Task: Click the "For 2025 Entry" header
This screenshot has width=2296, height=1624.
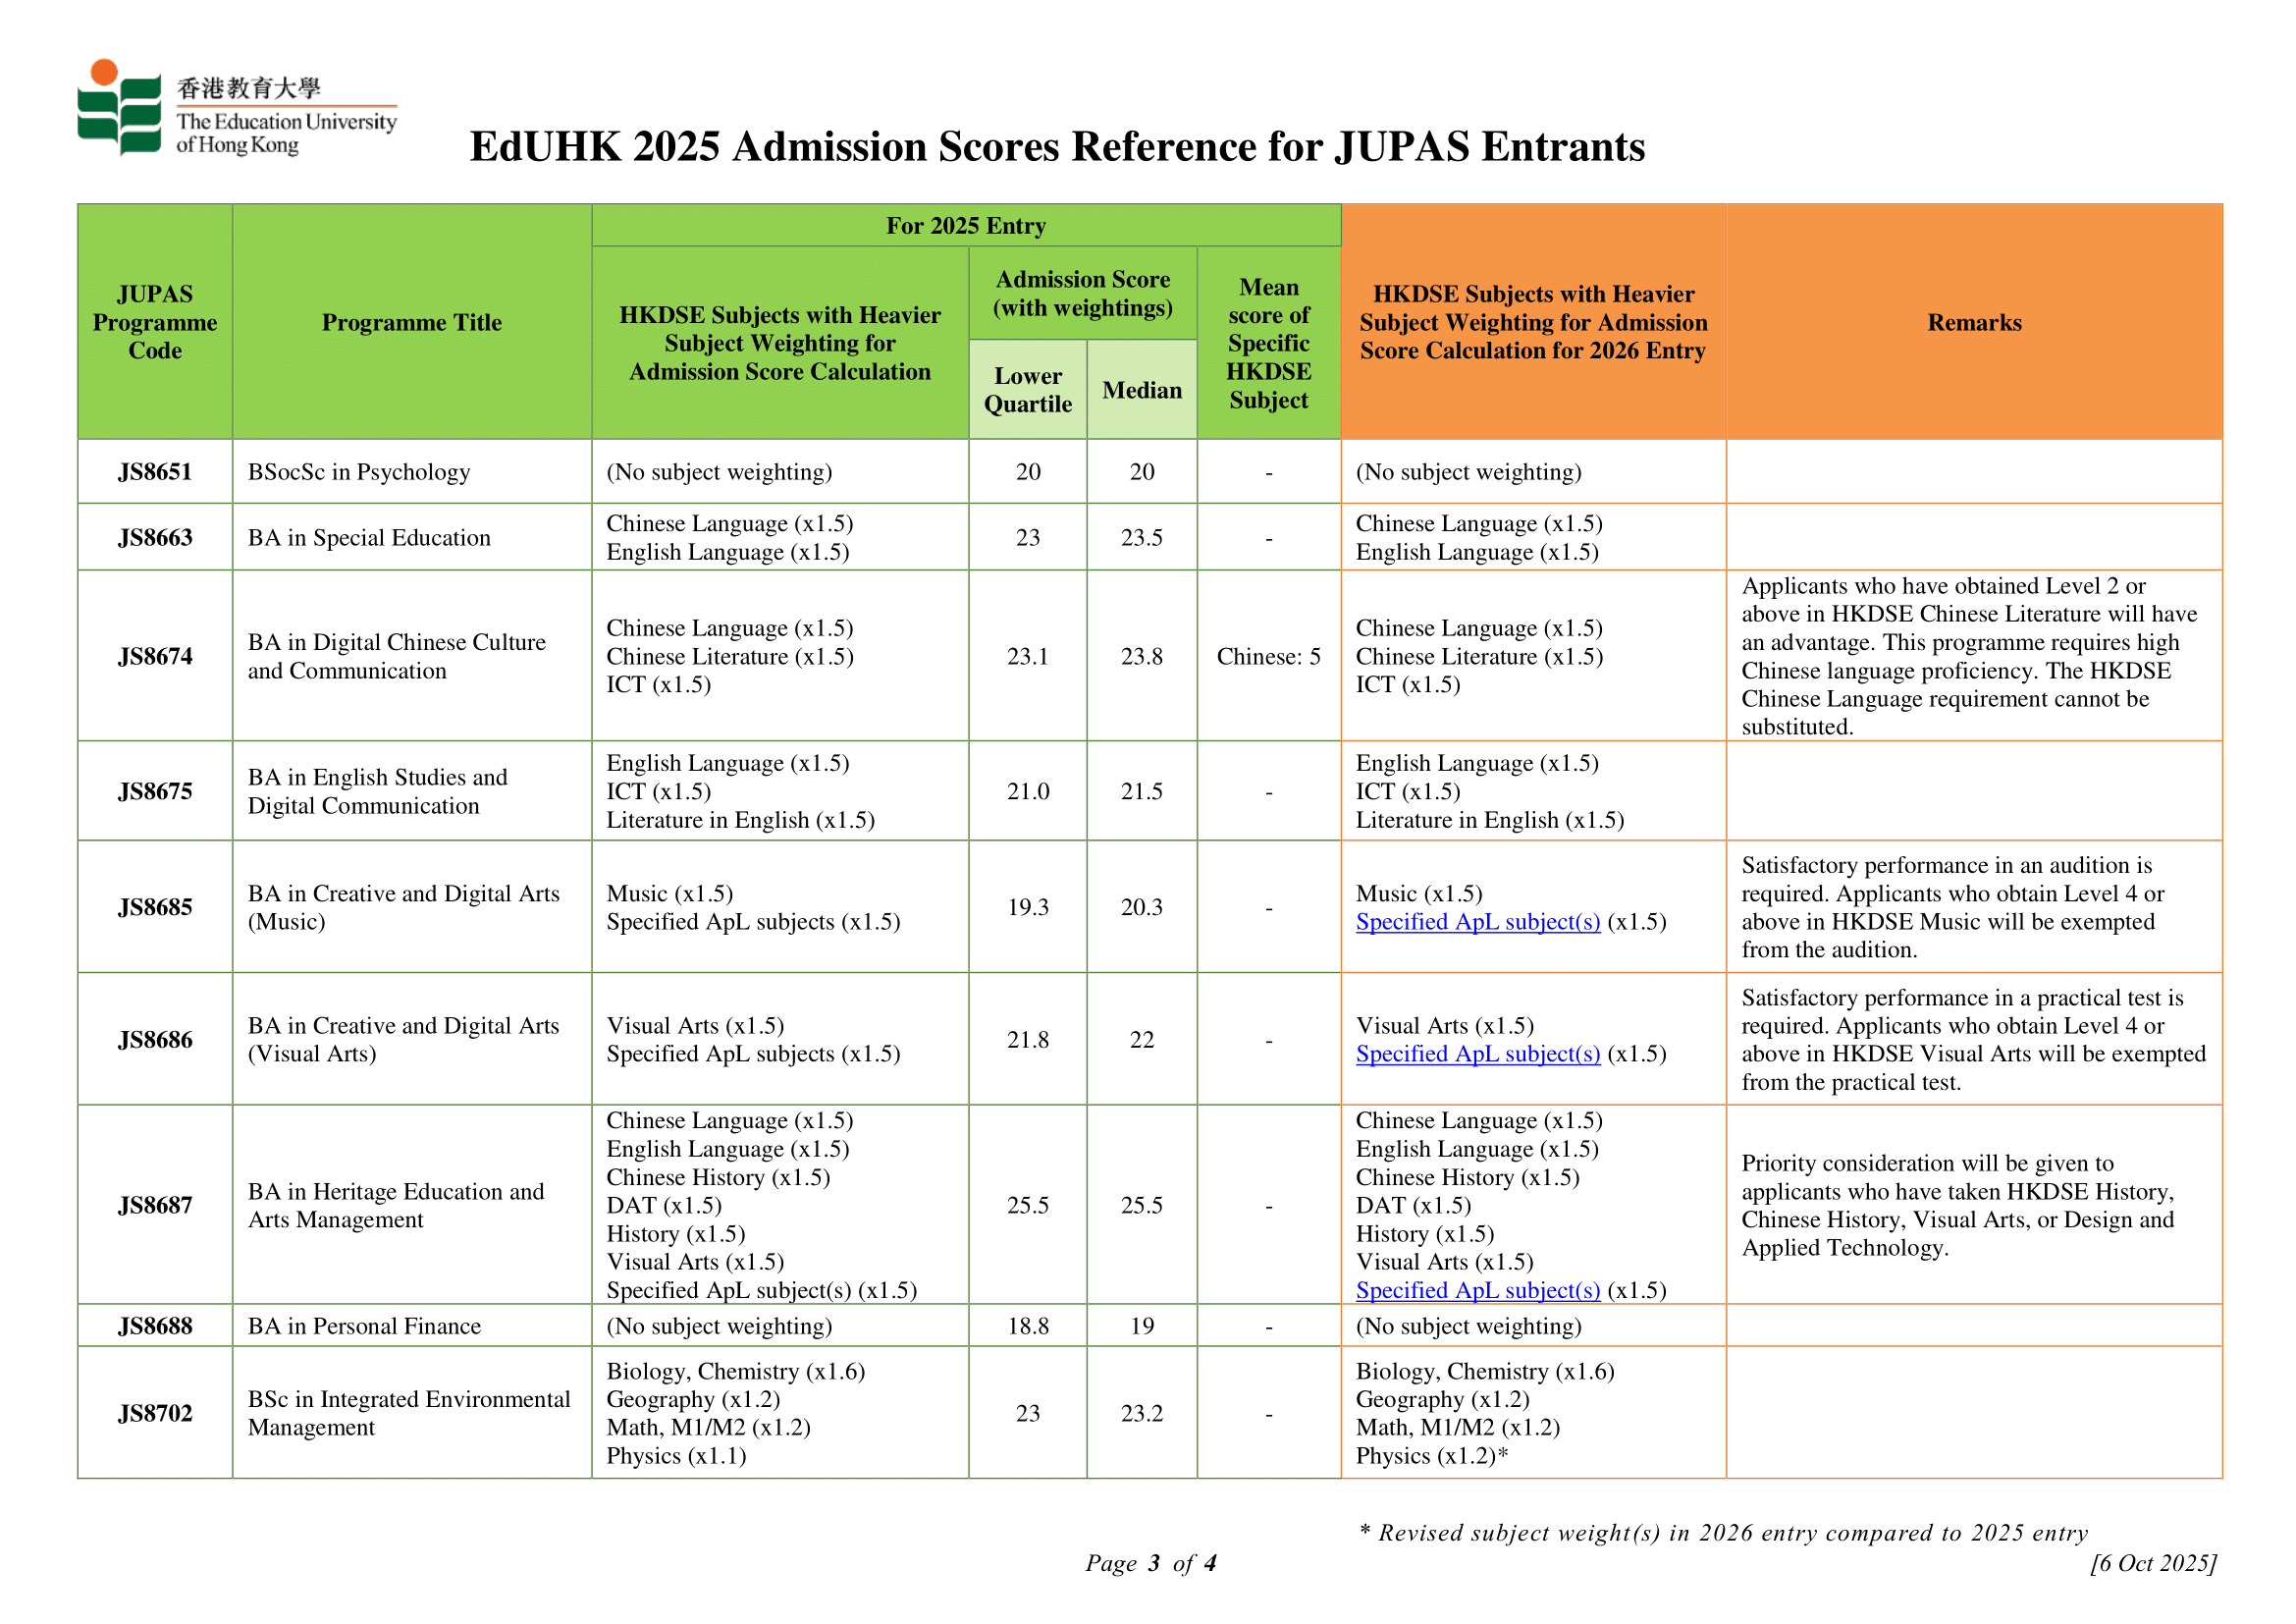Action: point(966,226)
